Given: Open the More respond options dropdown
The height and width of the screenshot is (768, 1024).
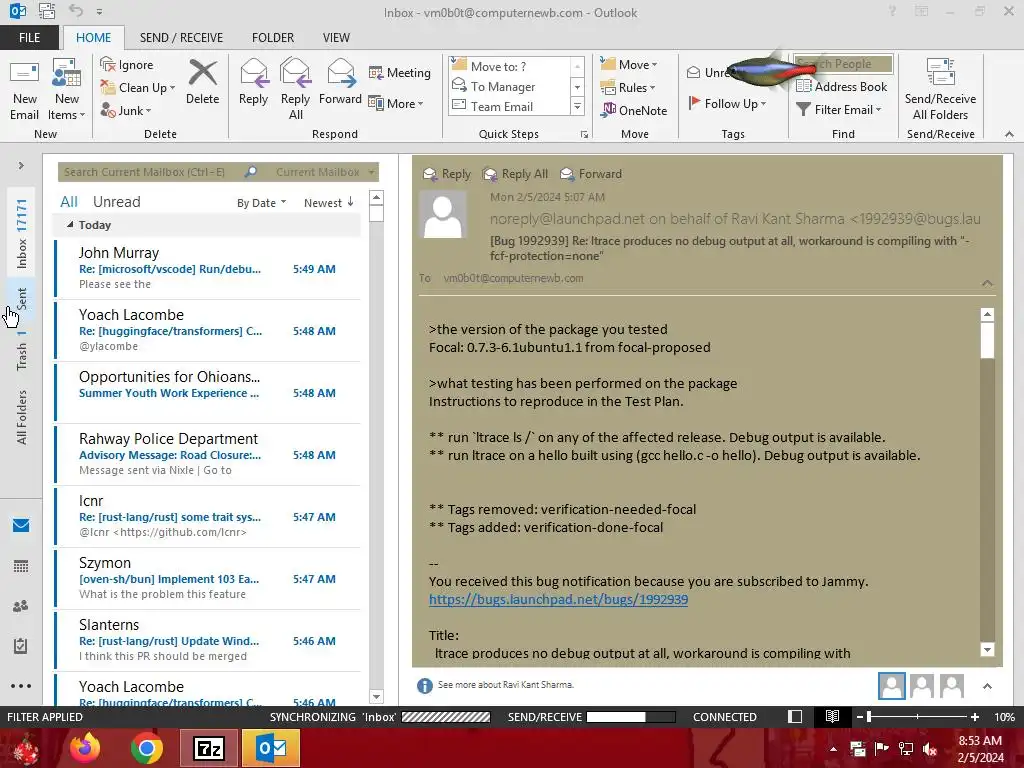Looking at the screenshot, I should [396, 103].
